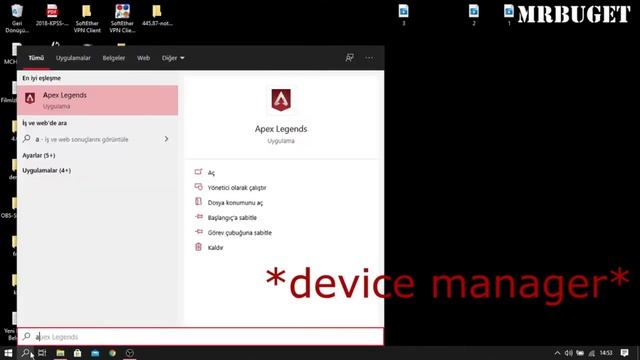The height and width of the screenshot is (360, 640).
Task: Click the taskbar clock 14:53
Action: [606, 353]
